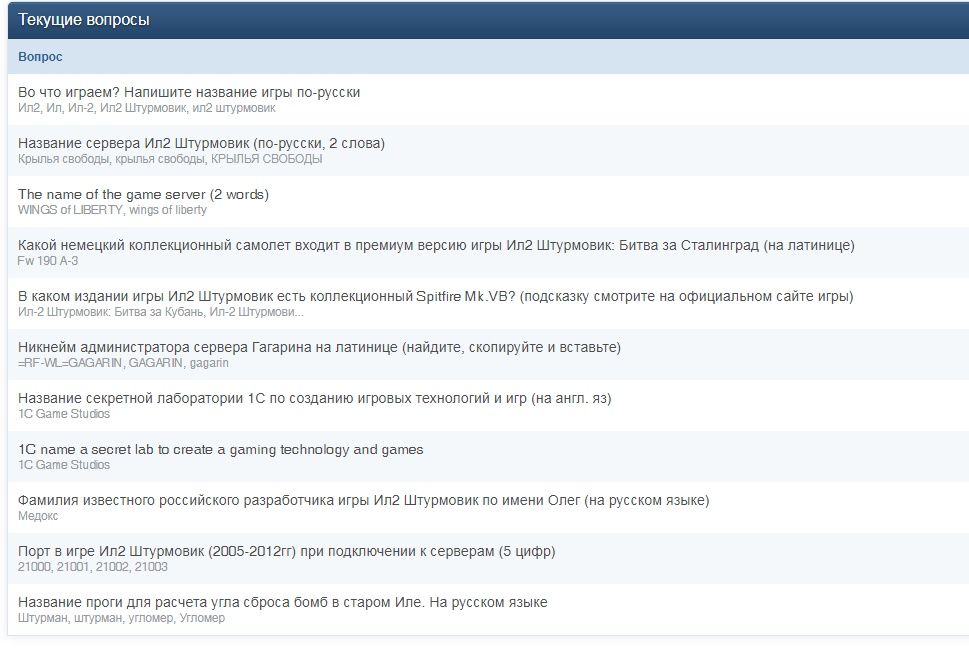Screen dimensions: 969x653
Task: Click answers 'Ил2, Ил, Ил-2, Ил2 Штурмовик'
Action: point(146,108)
